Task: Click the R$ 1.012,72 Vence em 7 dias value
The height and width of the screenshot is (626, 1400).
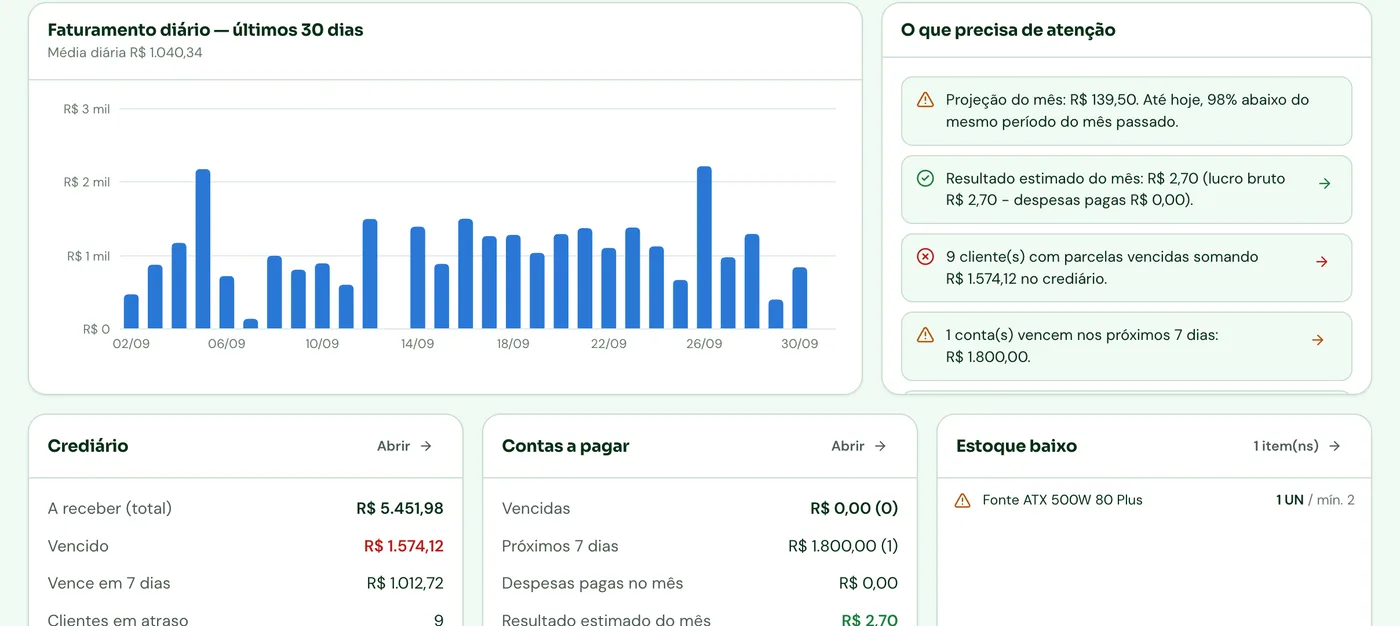Action: point(405,583)
